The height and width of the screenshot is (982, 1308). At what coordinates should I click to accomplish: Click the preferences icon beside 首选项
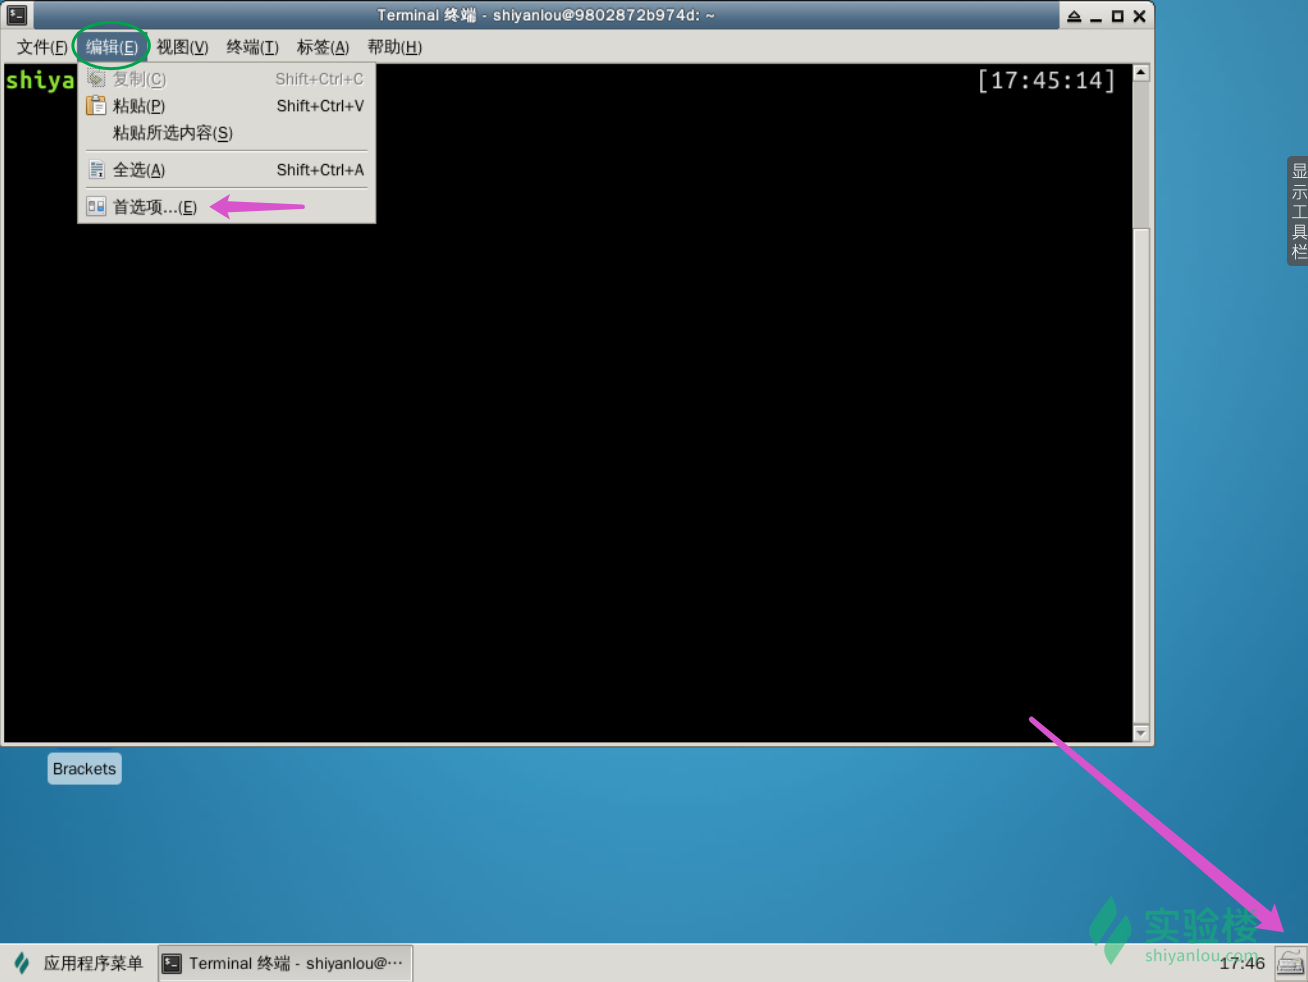tap(96, 205)
